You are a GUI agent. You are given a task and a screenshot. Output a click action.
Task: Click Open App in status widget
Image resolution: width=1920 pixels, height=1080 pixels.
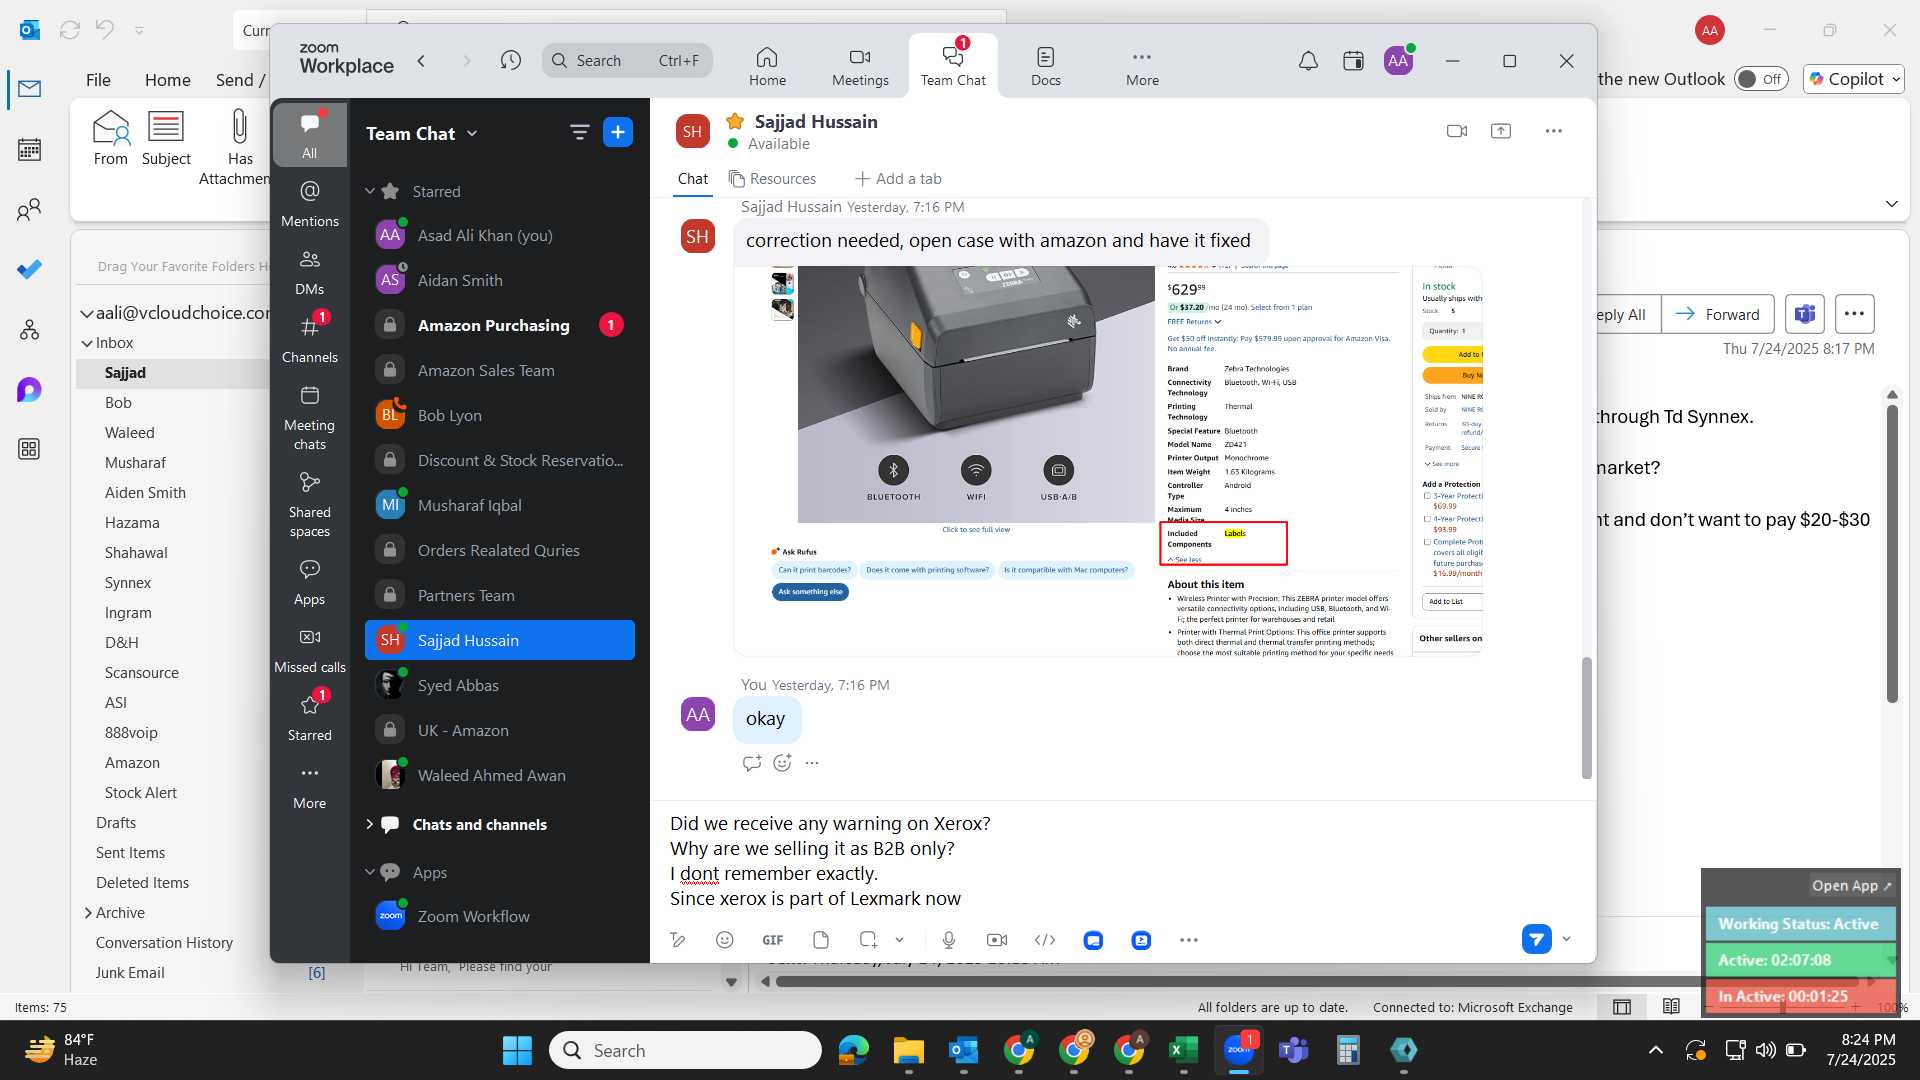click(x=1851, y=885)
